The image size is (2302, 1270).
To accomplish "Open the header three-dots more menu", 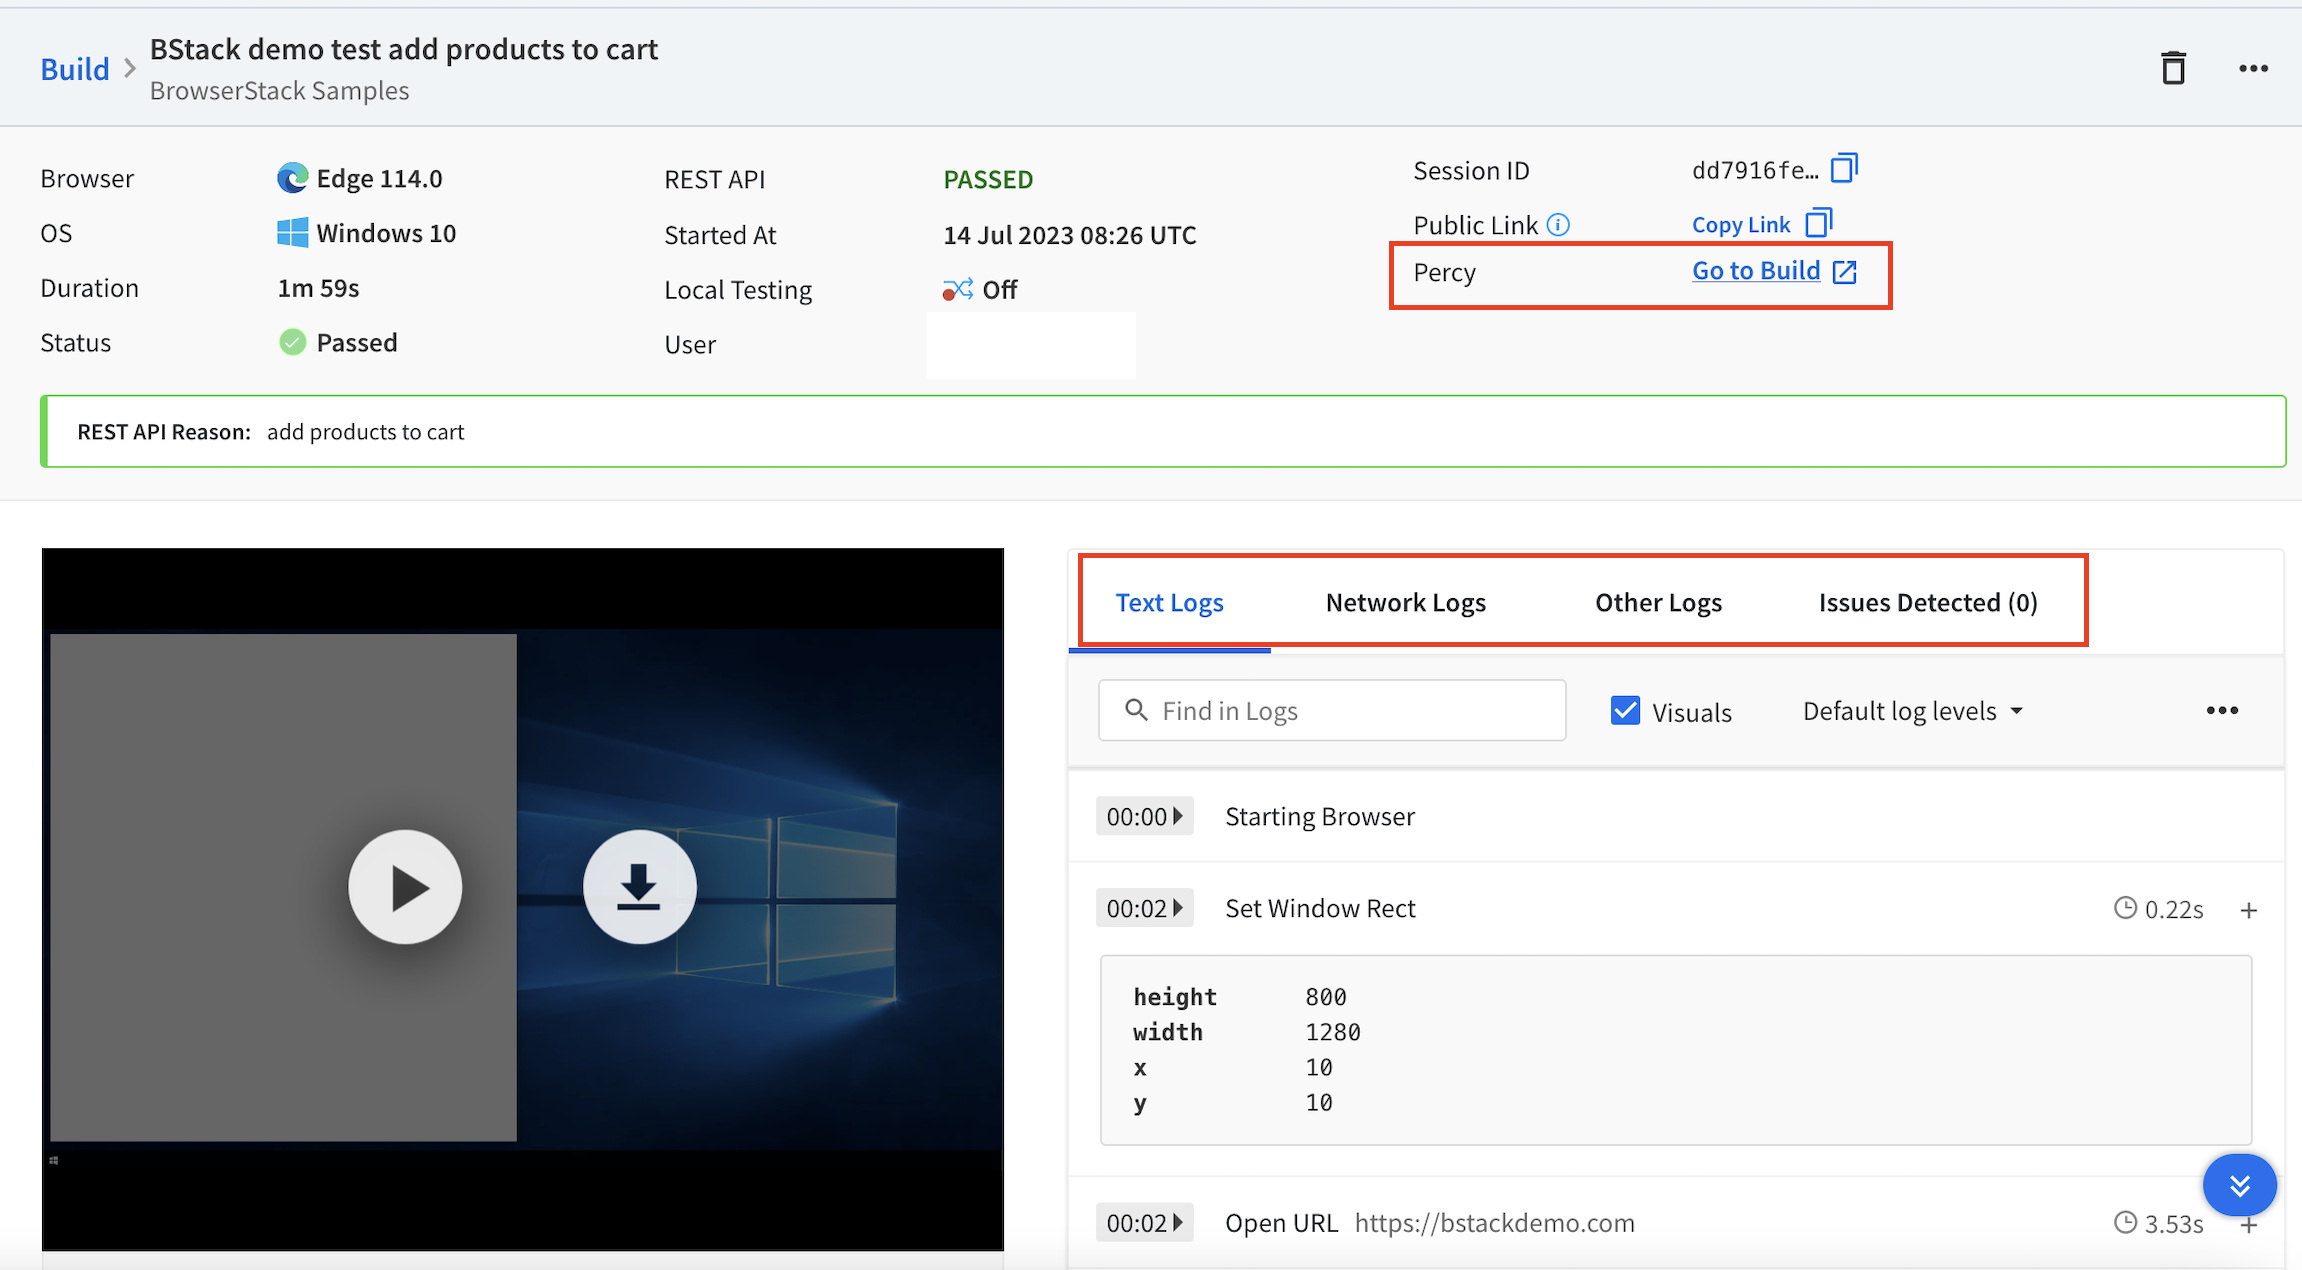I will pos(2252,69).
